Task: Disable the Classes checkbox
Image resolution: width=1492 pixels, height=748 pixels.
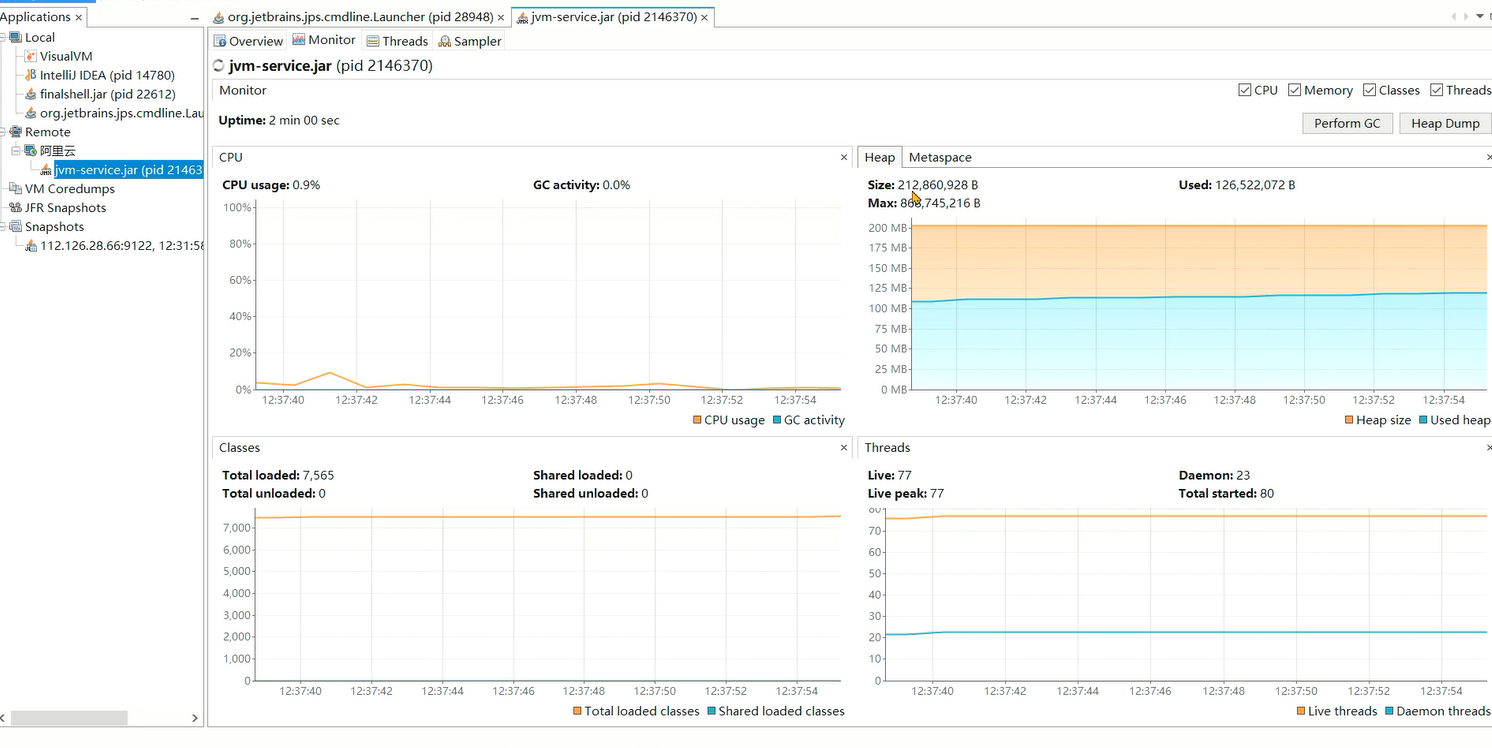Action: click(x=1369, y=90)
